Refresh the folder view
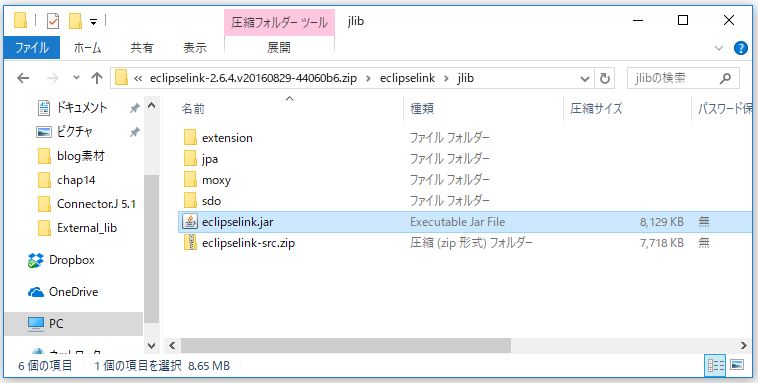 (604, 78)
